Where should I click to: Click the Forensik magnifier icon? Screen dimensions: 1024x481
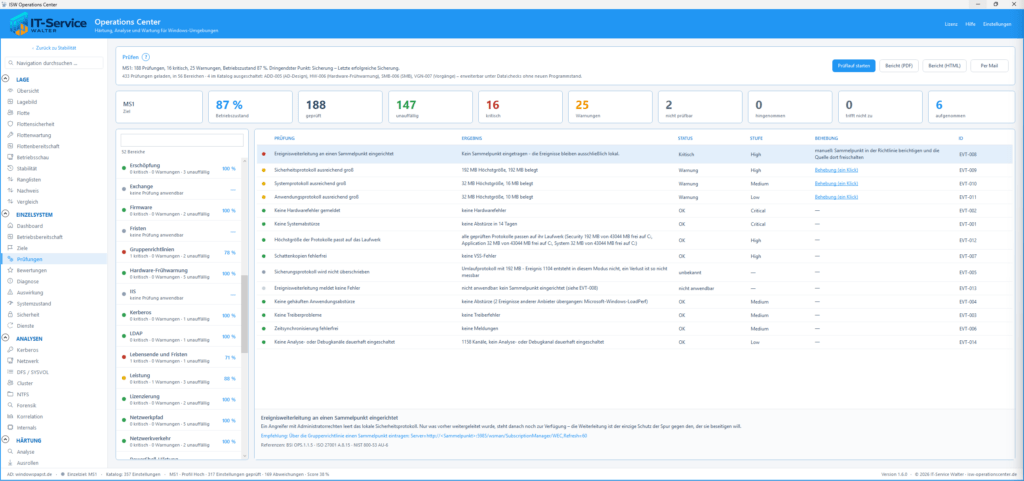coord(10,405)
